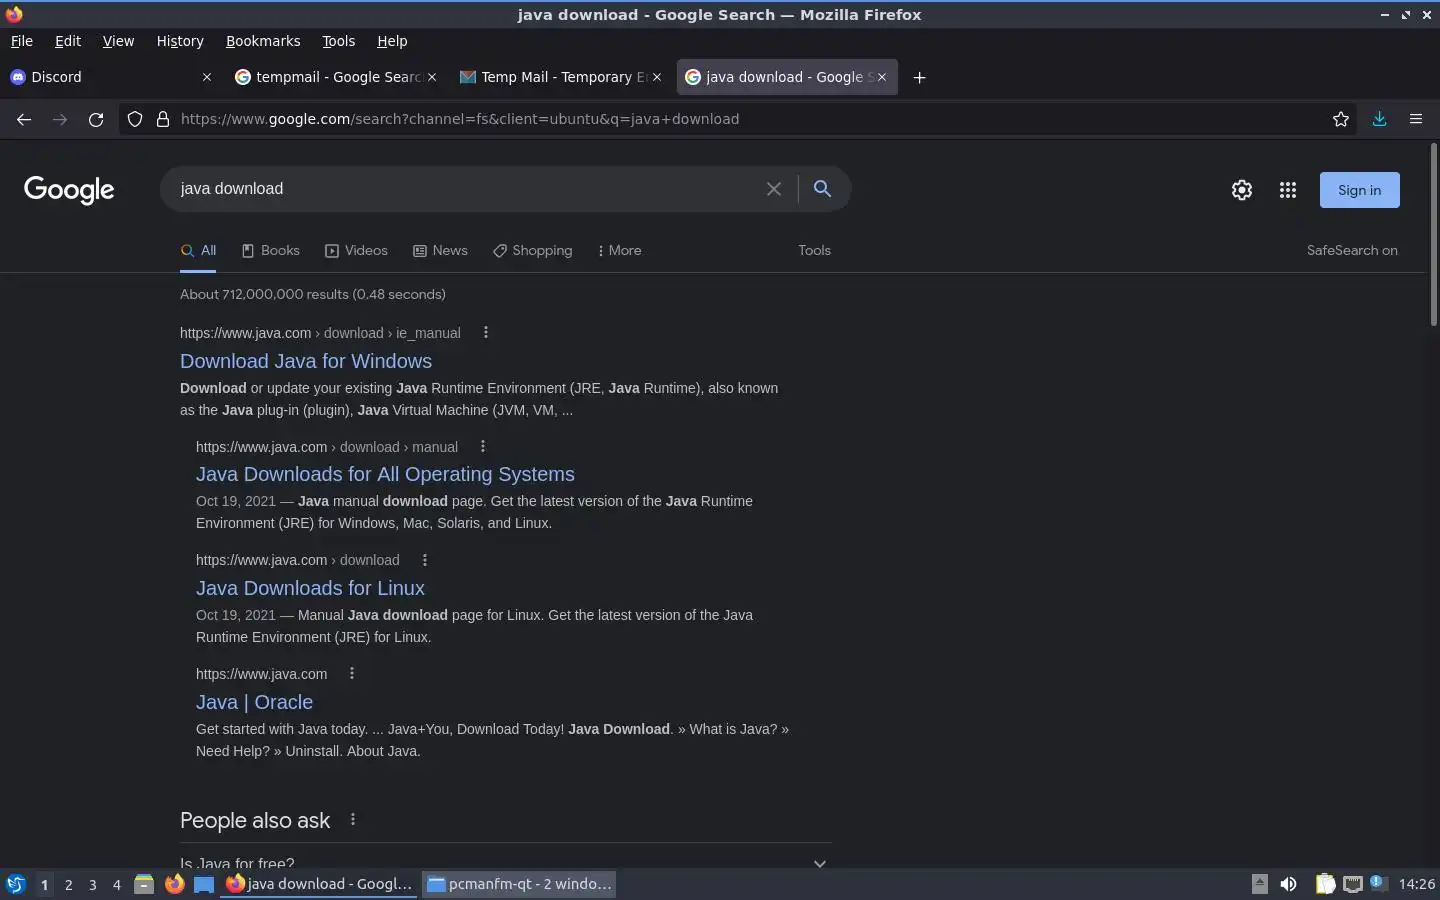Open the taskbar application launcher menu
The height and width of the screenshot is (900, 1440).
coord(16,884)
